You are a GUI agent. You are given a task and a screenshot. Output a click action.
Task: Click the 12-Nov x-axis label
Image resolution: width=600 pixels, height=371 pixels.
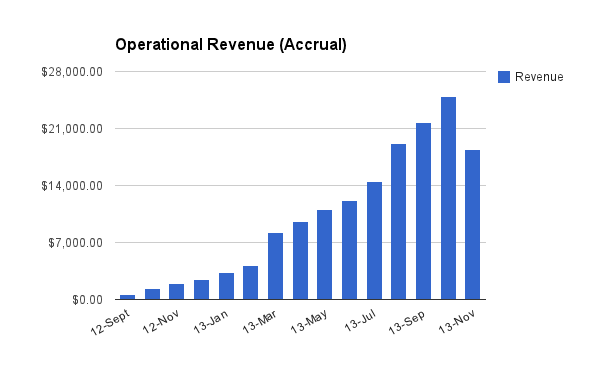[161, 322]
